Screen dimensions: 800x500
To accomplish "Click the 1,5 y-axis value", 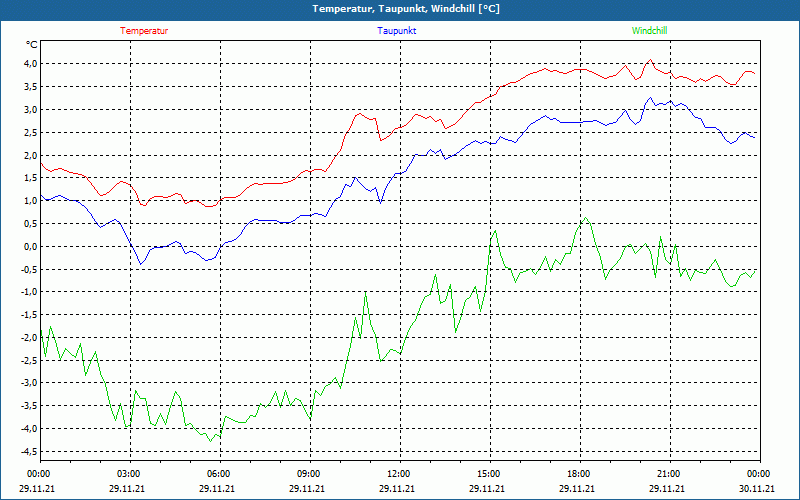I will [x=31, y=178].
